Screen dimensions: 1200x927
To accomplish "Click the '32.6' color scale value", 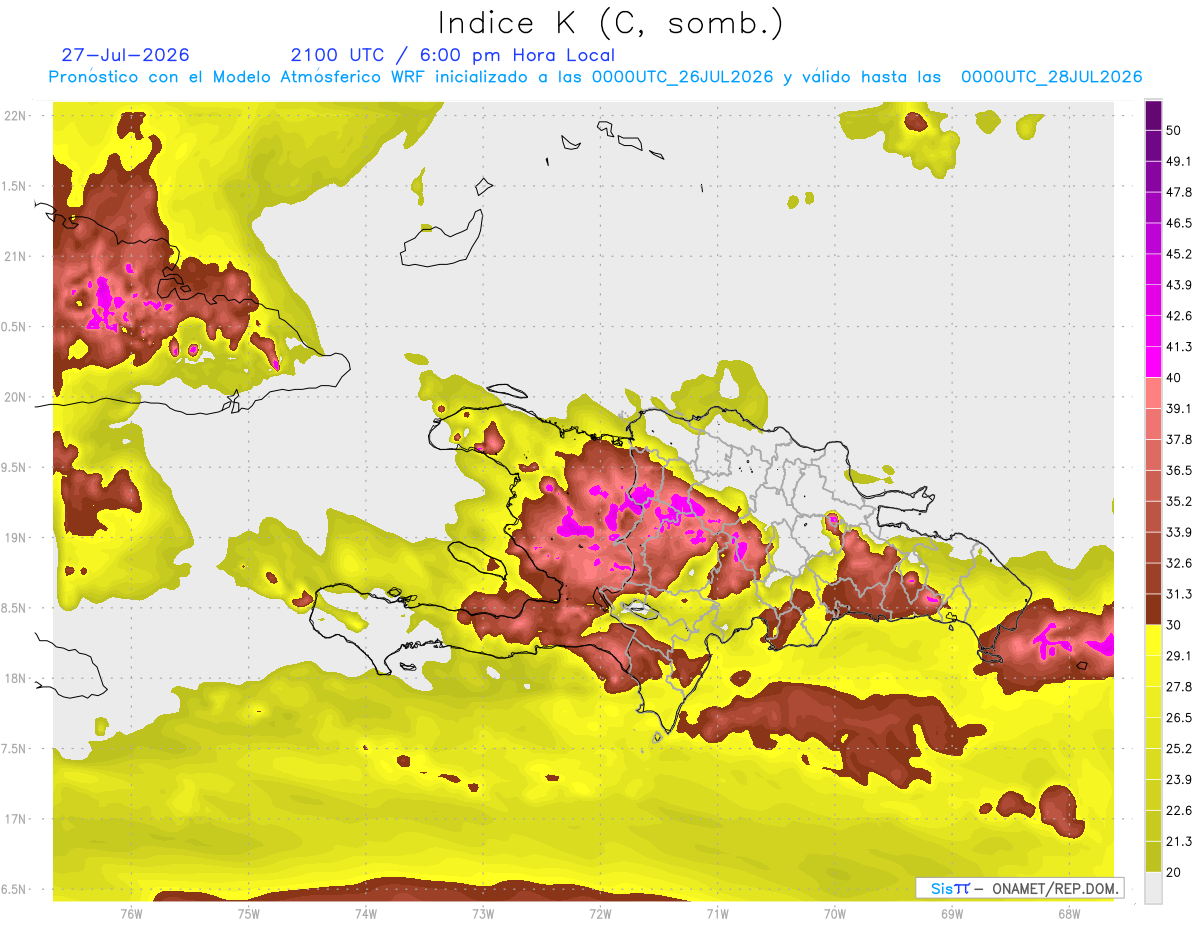I will [x=1179, y=563].
